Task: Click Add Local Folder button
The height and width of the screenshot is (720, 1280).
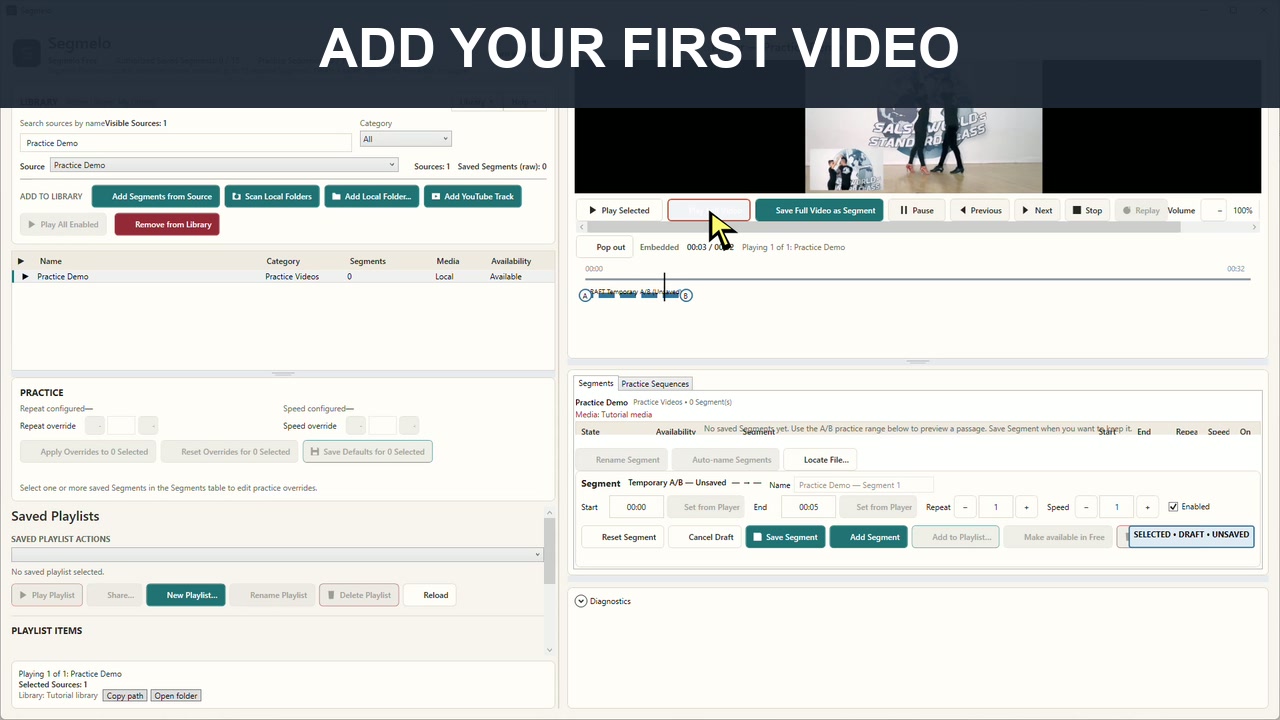Action: (371, 196)
